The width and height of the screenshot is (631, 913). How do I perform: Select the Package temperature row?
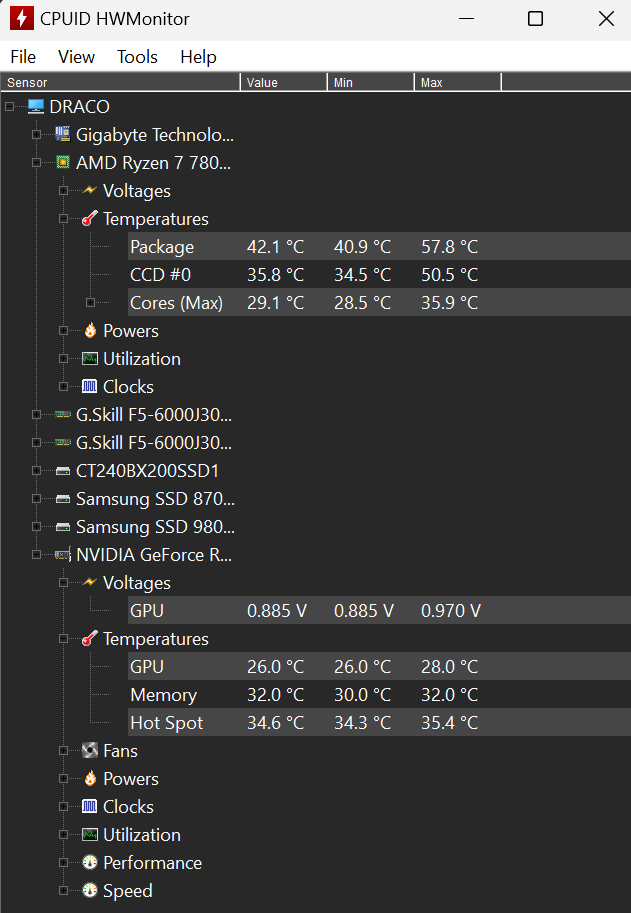pyautogui.click(x=162, y=247)
